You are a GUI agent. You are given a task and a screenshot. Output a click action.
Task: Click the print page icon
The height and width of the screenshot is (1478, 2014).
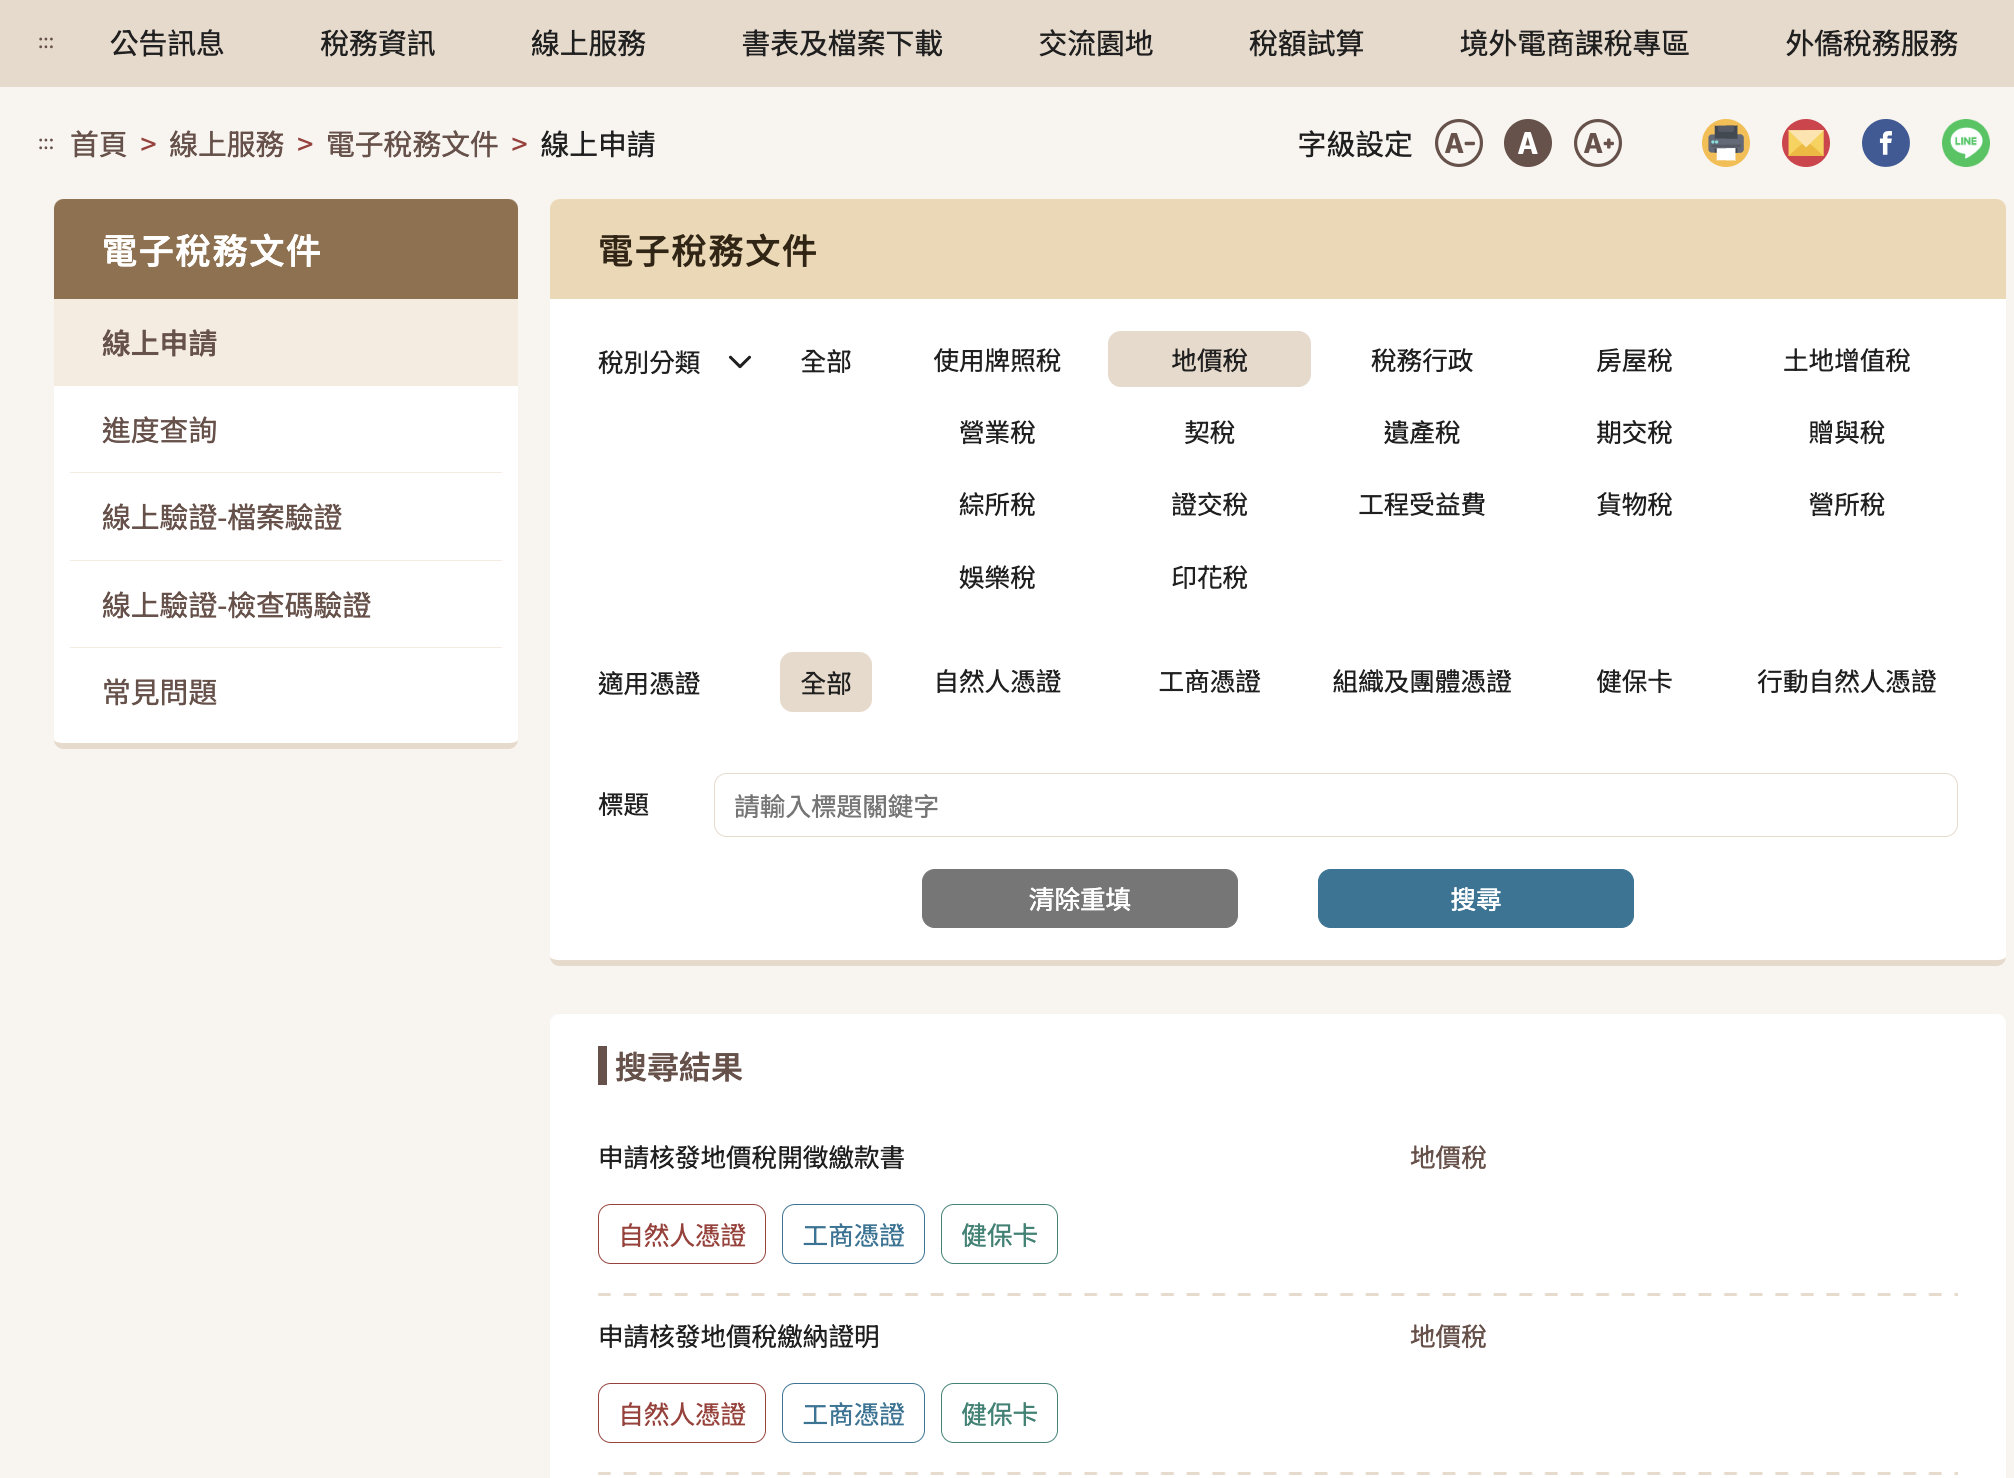point(1725,144)
